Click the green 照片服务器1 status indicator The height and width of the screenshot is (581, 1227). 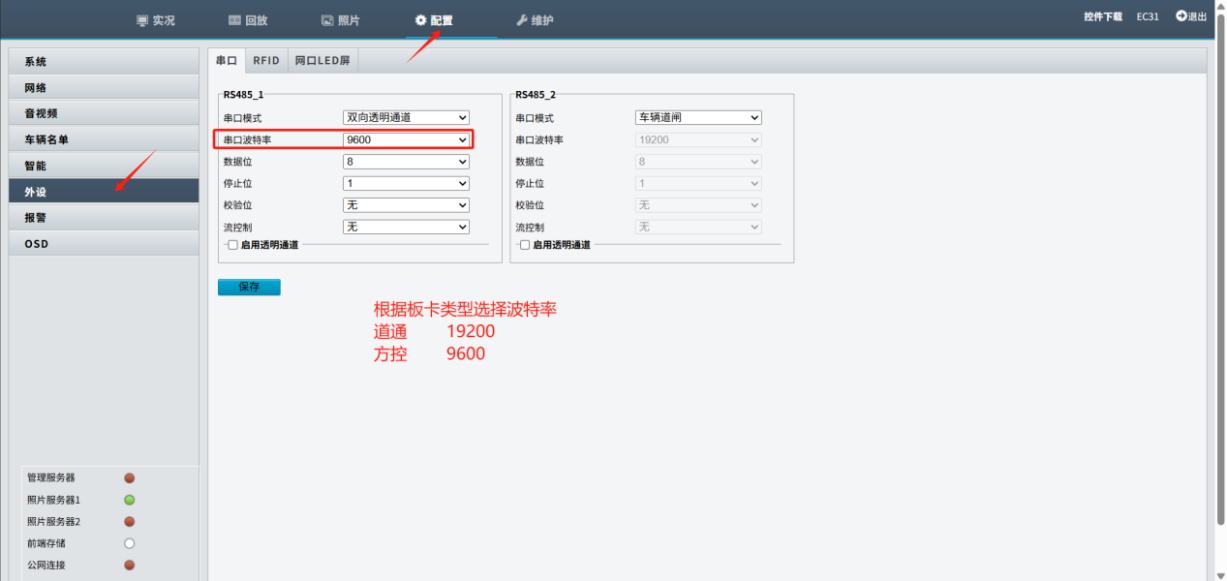[129, 500]
